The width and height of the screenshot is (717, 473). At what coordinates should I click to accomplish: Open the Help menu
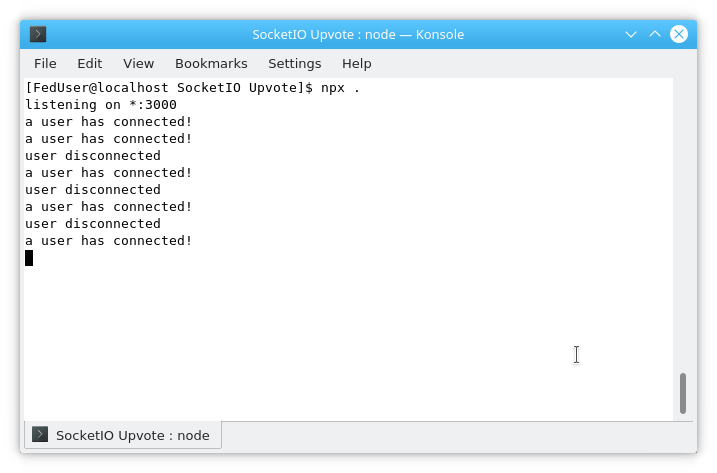pos(356,64)
